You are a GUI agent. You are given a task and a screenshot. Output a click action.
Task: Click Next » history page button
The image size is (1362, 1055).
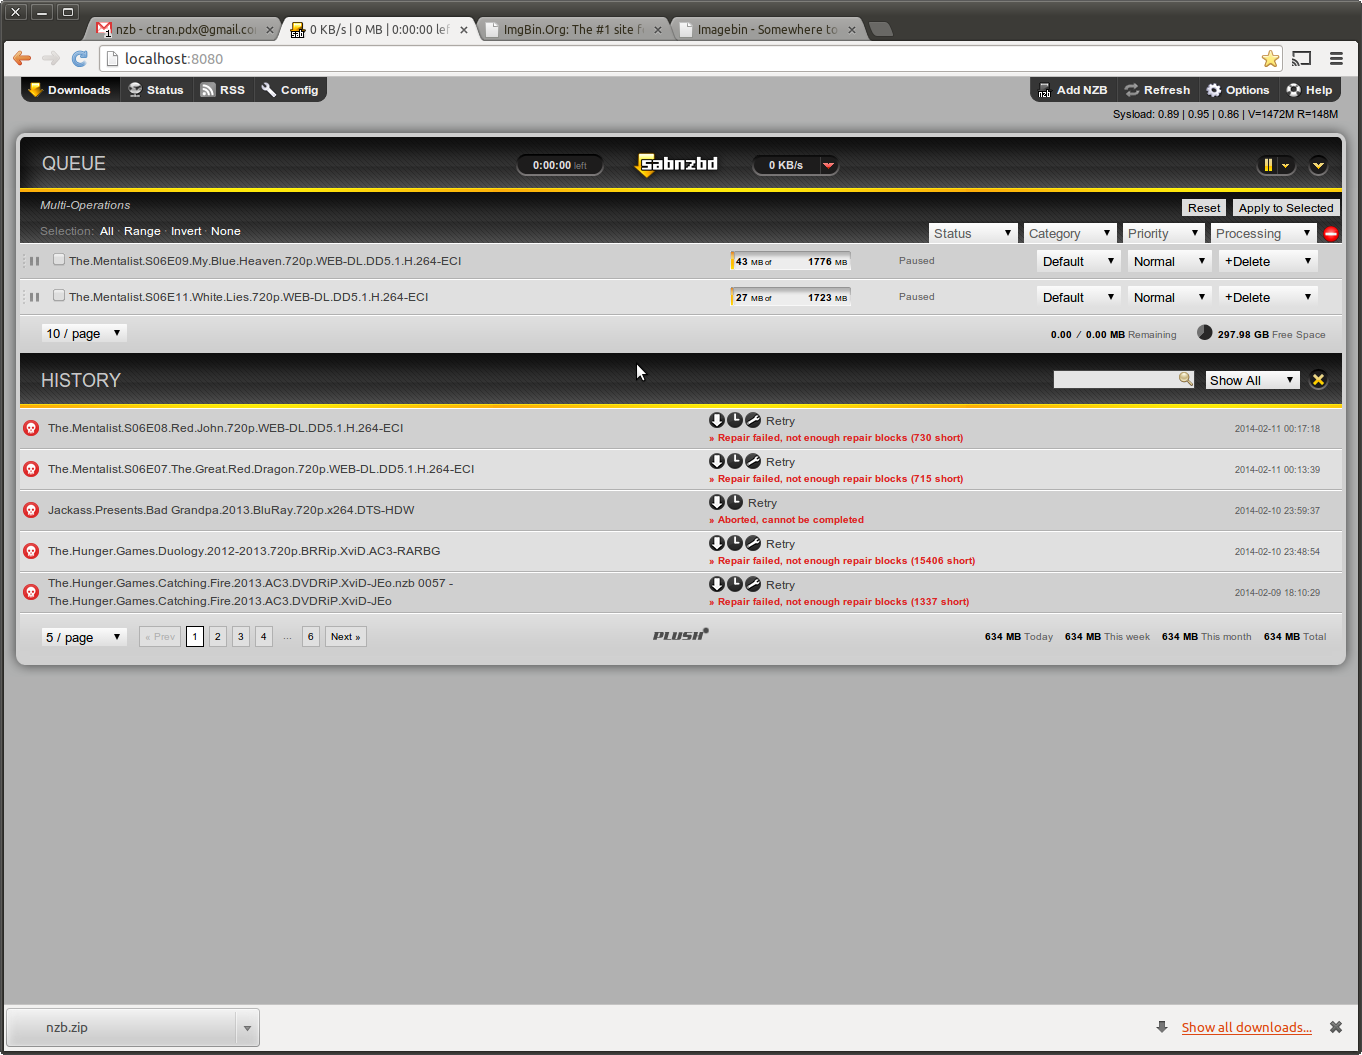[346, 637]
